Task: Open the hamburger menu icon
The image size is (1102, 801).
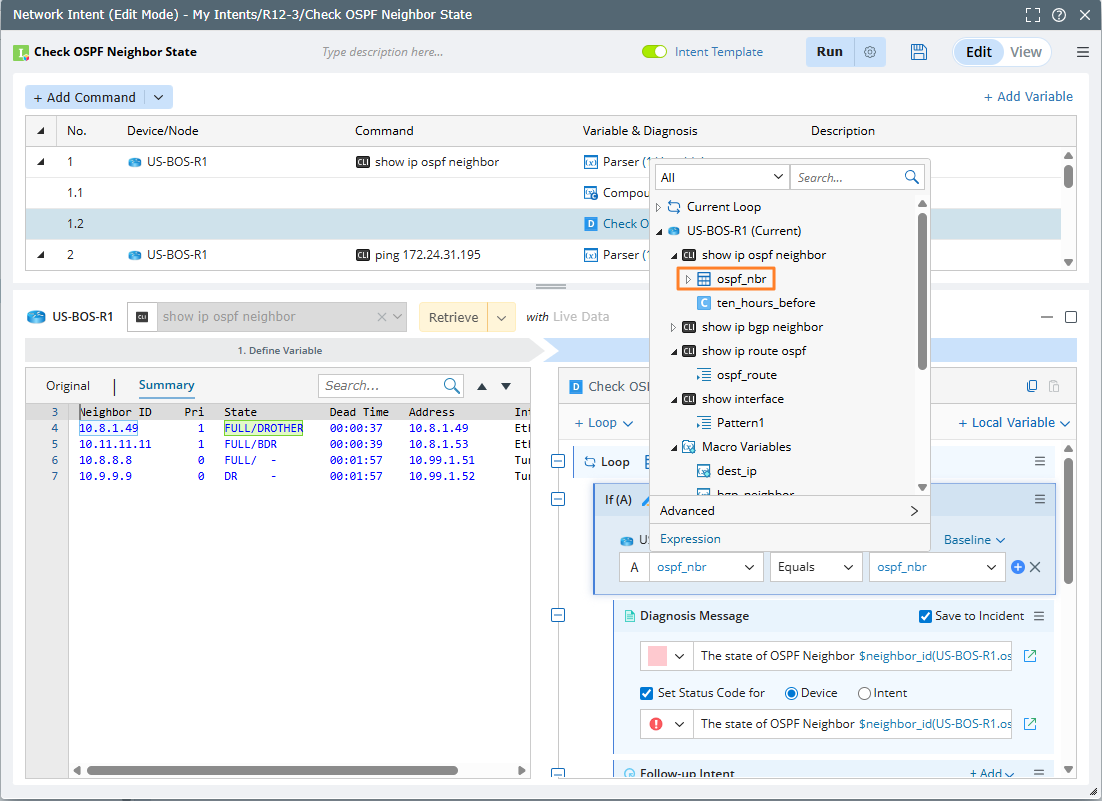Action: (x=1083, y=52)
